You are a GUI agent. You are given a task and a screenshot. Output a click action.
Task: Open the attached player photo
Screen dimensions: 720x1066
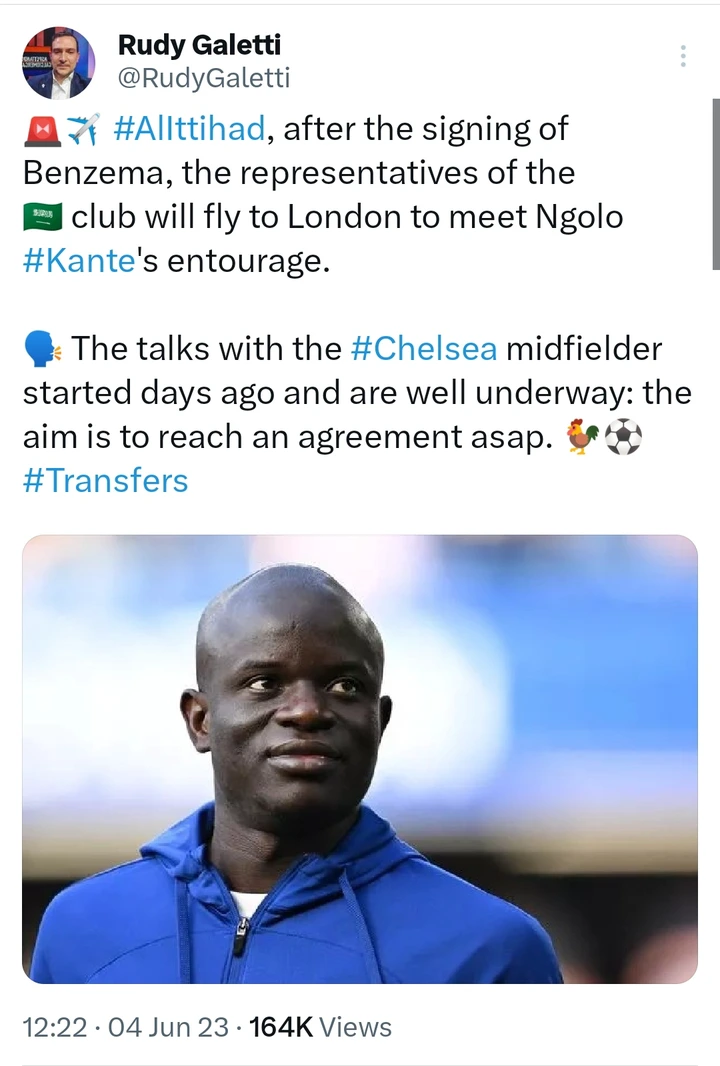tap(359, 759)
